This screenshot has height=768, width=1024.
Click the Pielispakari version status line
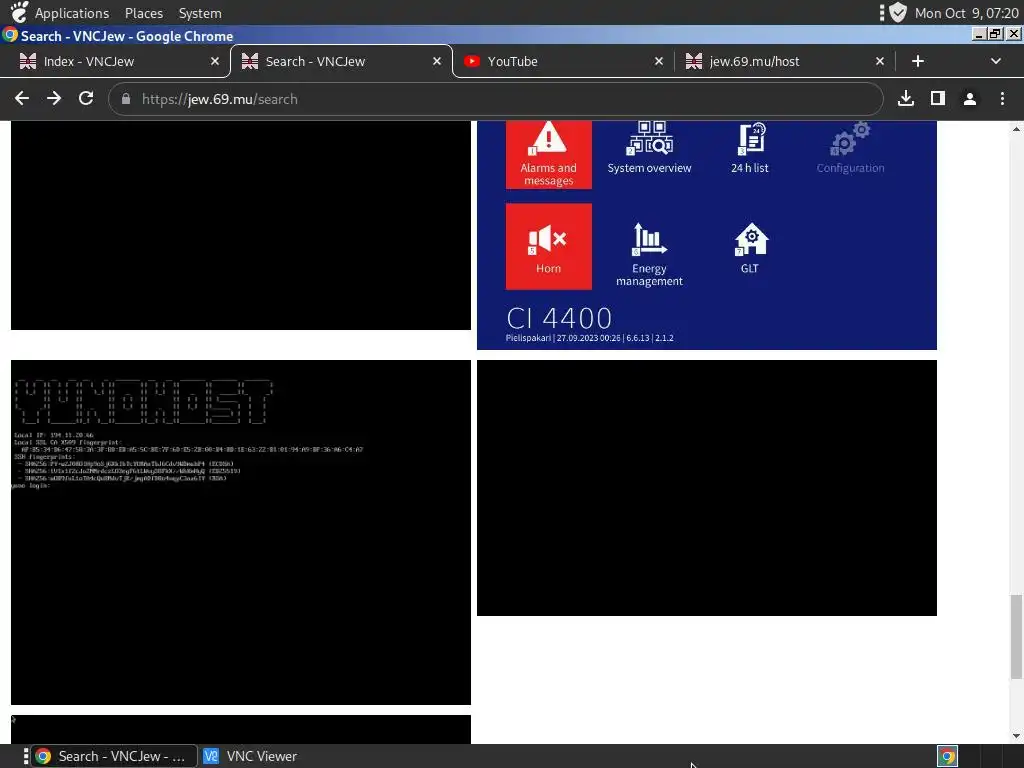click(589, 338)
